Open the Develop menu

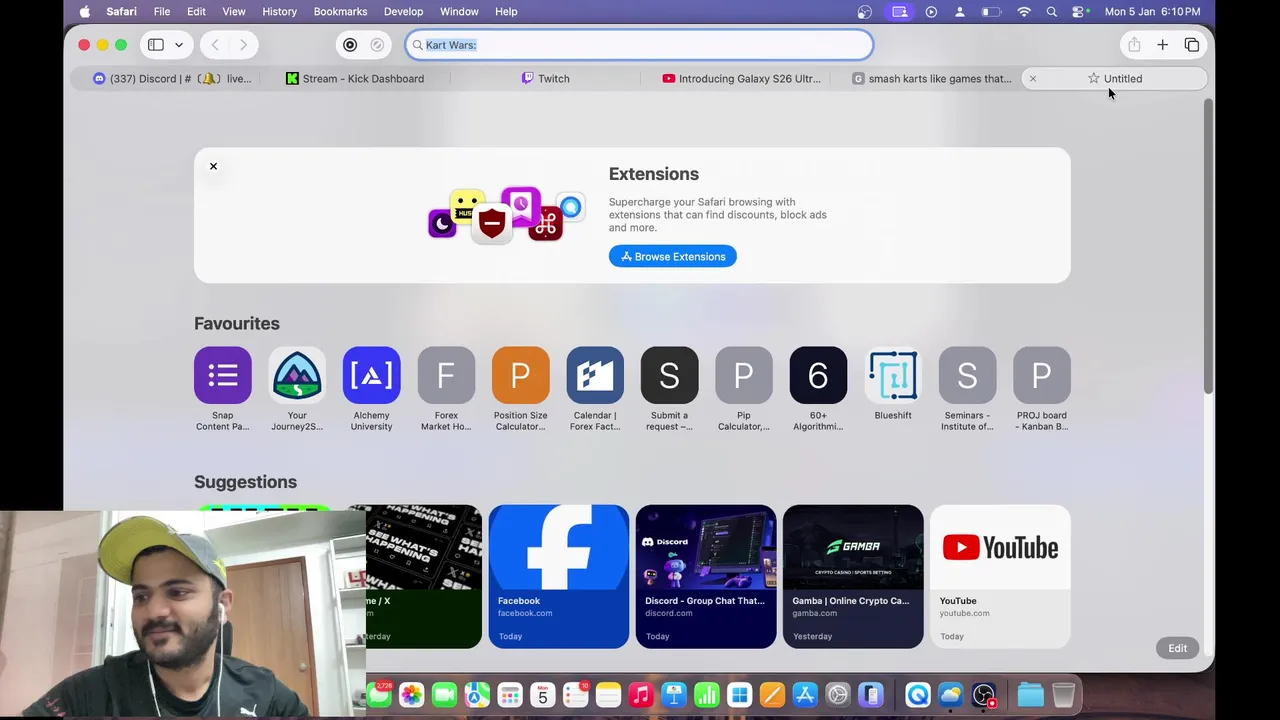403,11
